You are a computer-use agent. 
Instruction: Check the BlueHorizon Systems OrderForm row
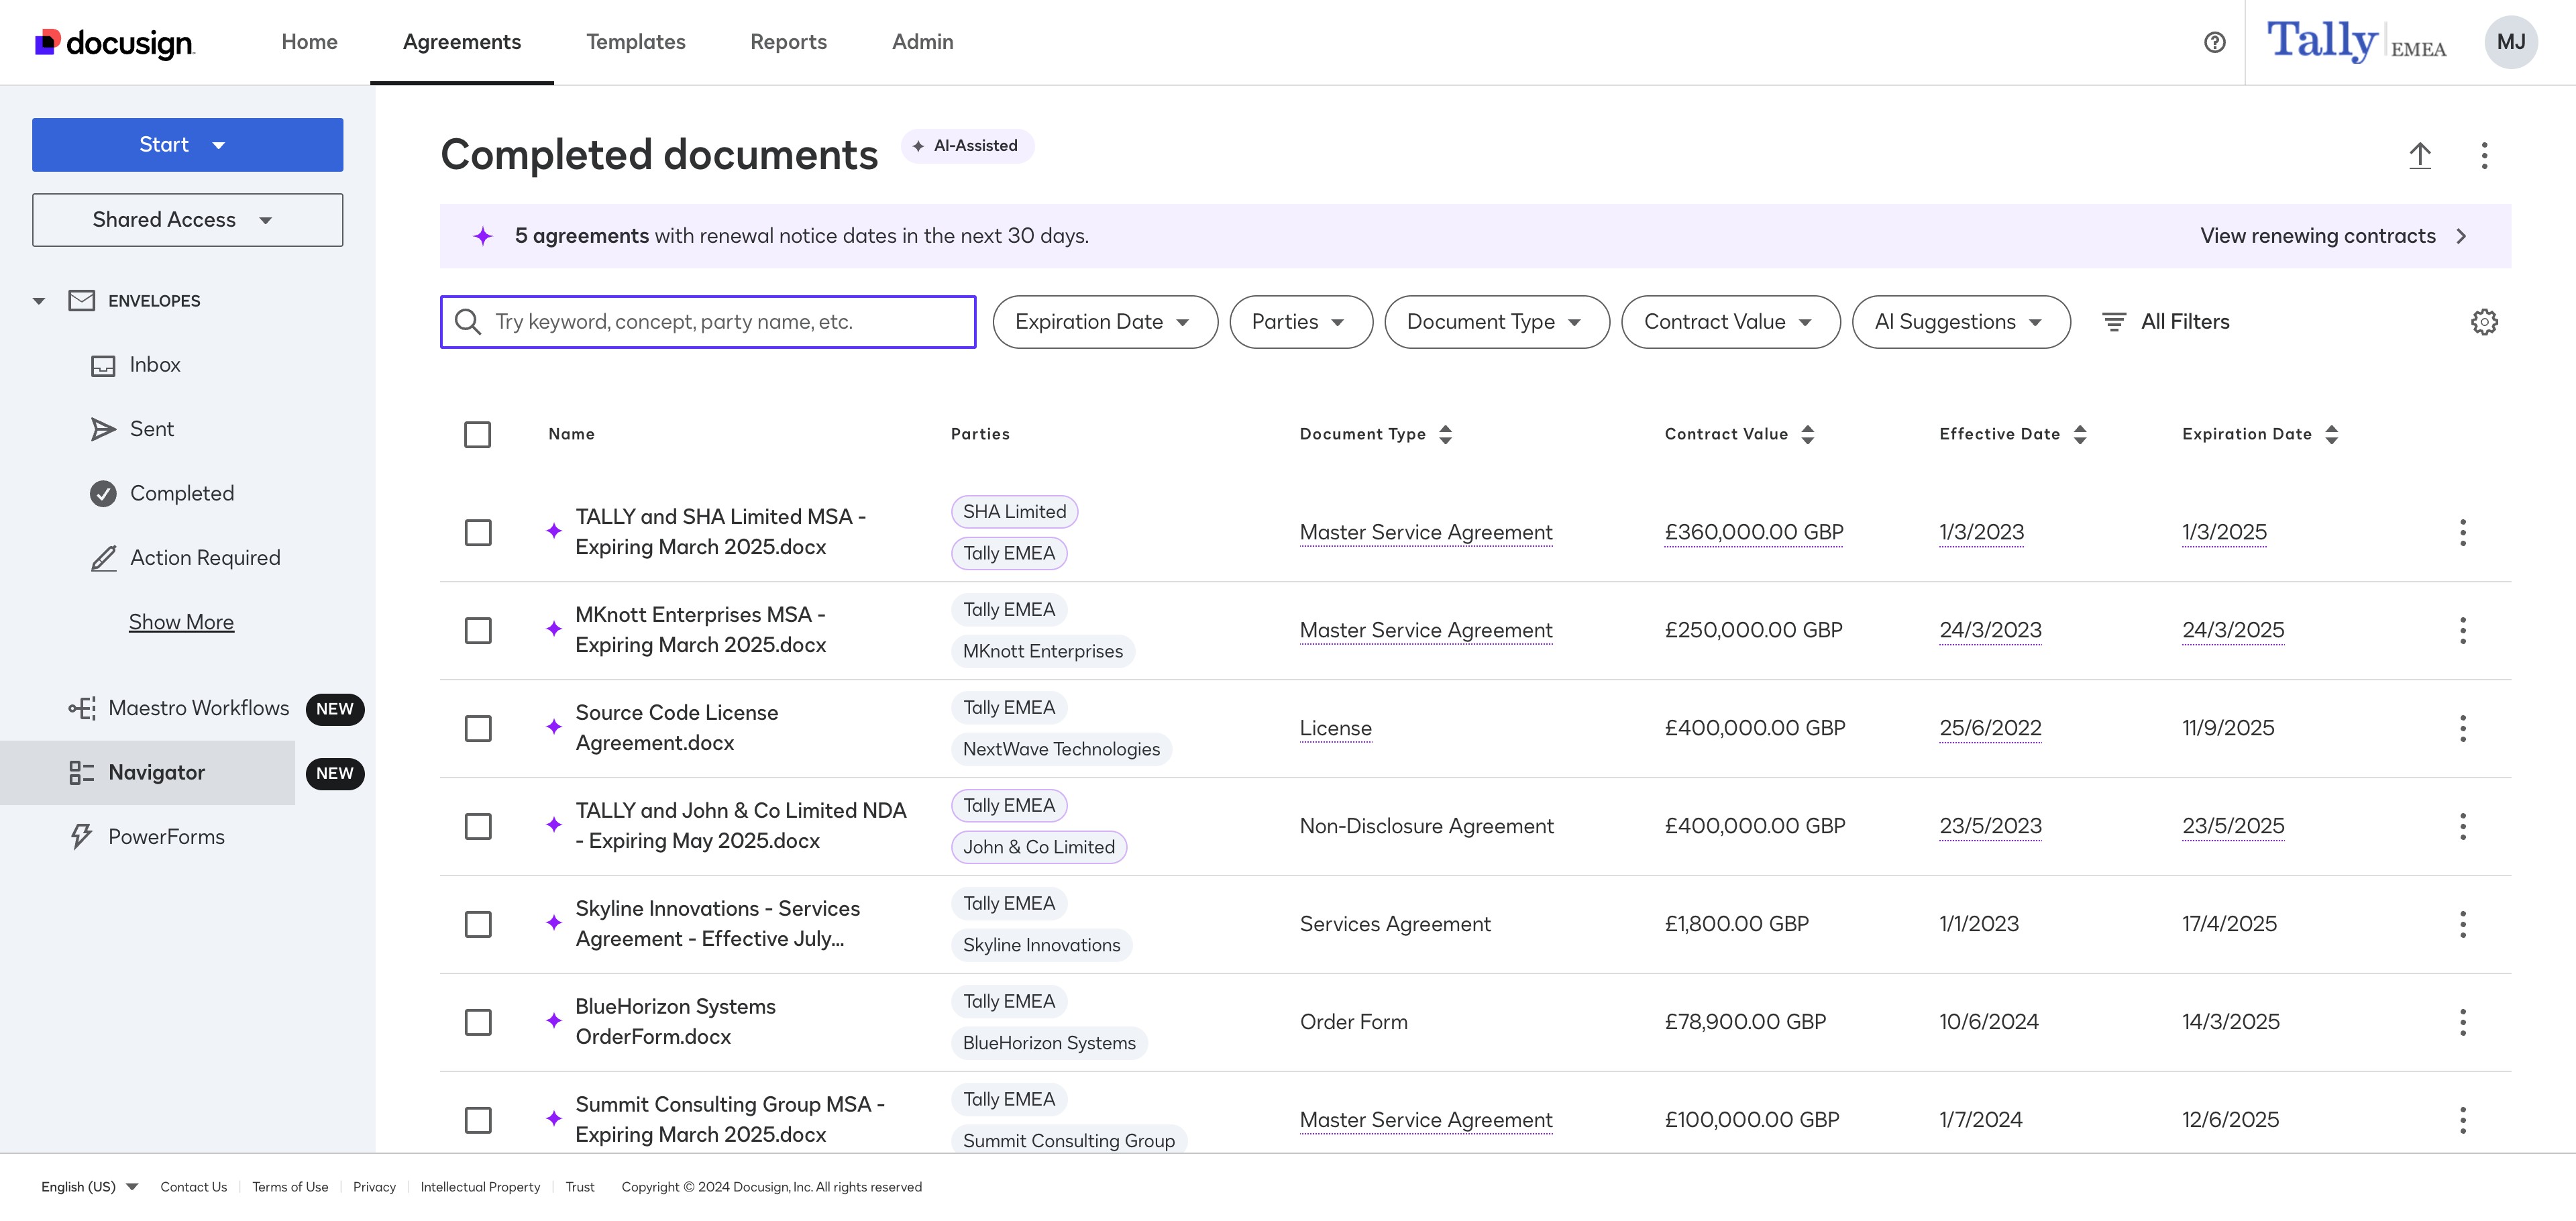(x=478, y=1022)
